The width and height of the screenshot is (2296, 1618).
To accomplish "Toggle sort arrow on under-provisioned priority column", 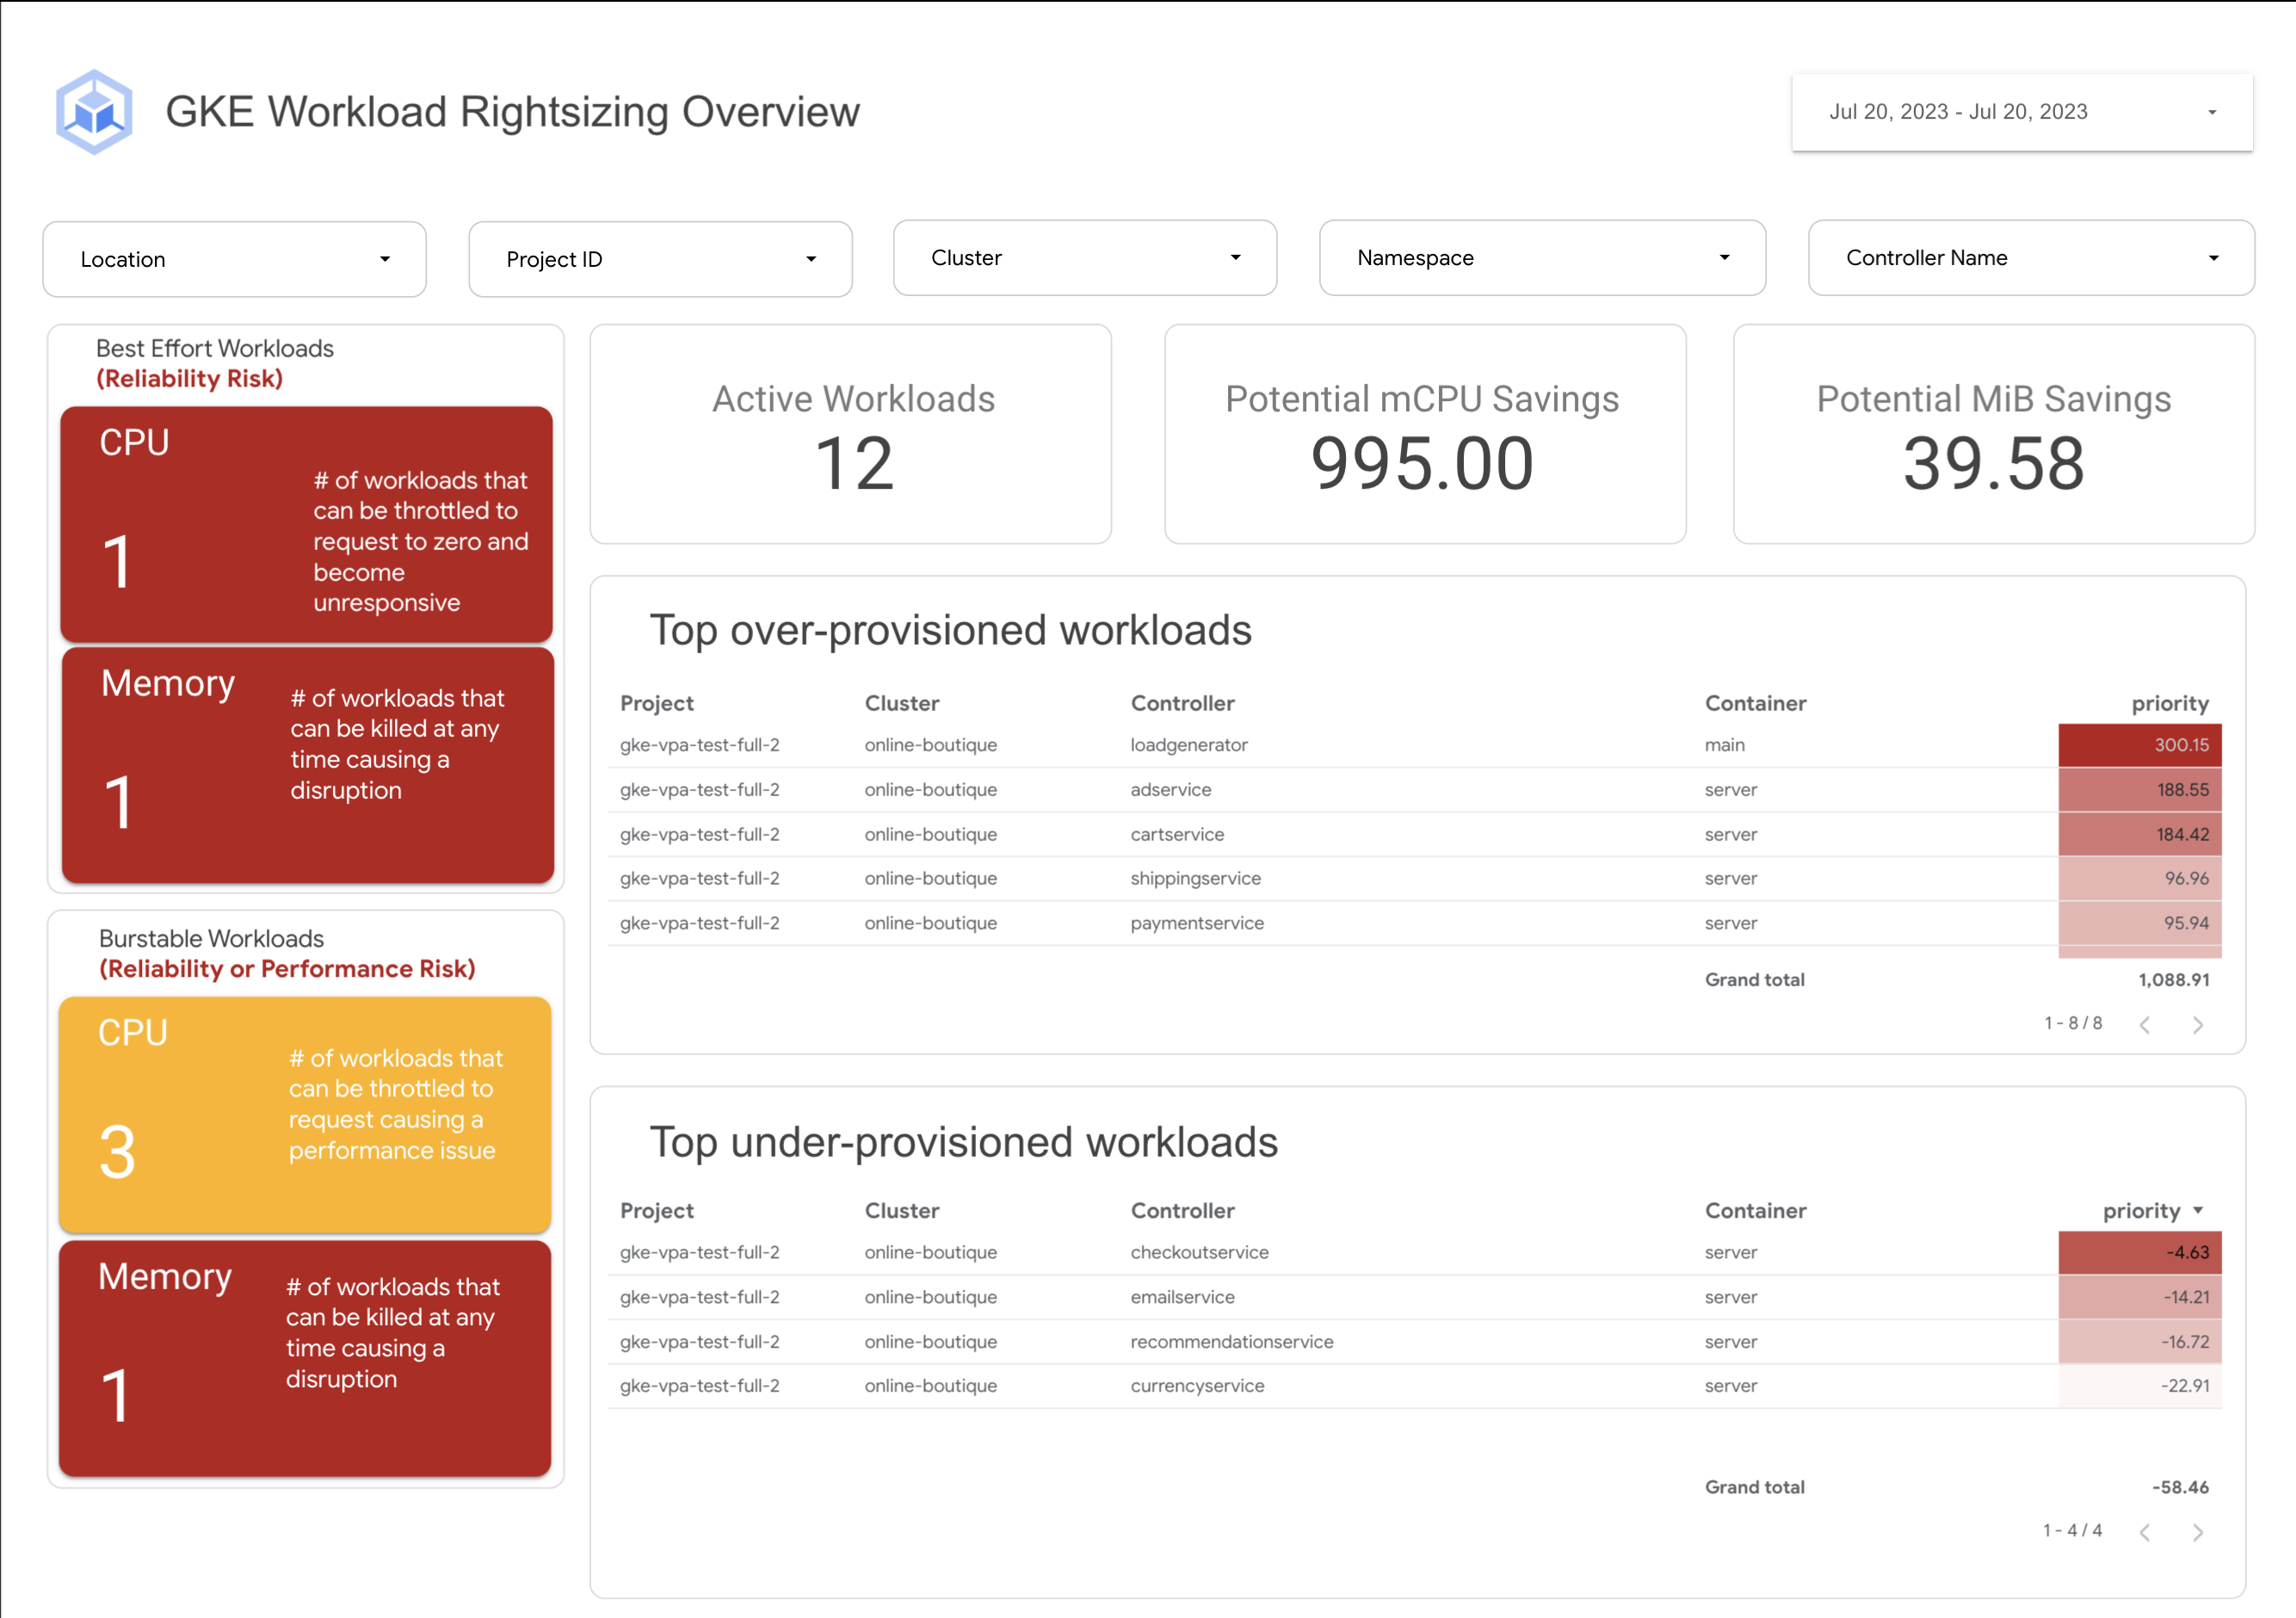I will click(2198, 1211).
